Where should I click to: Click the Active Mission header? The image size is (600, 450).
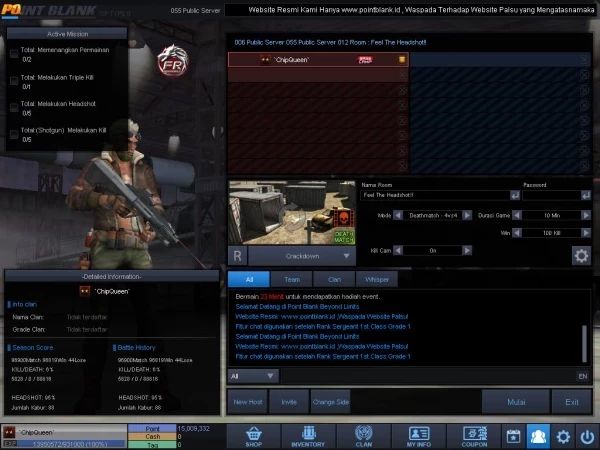point(67,34)
